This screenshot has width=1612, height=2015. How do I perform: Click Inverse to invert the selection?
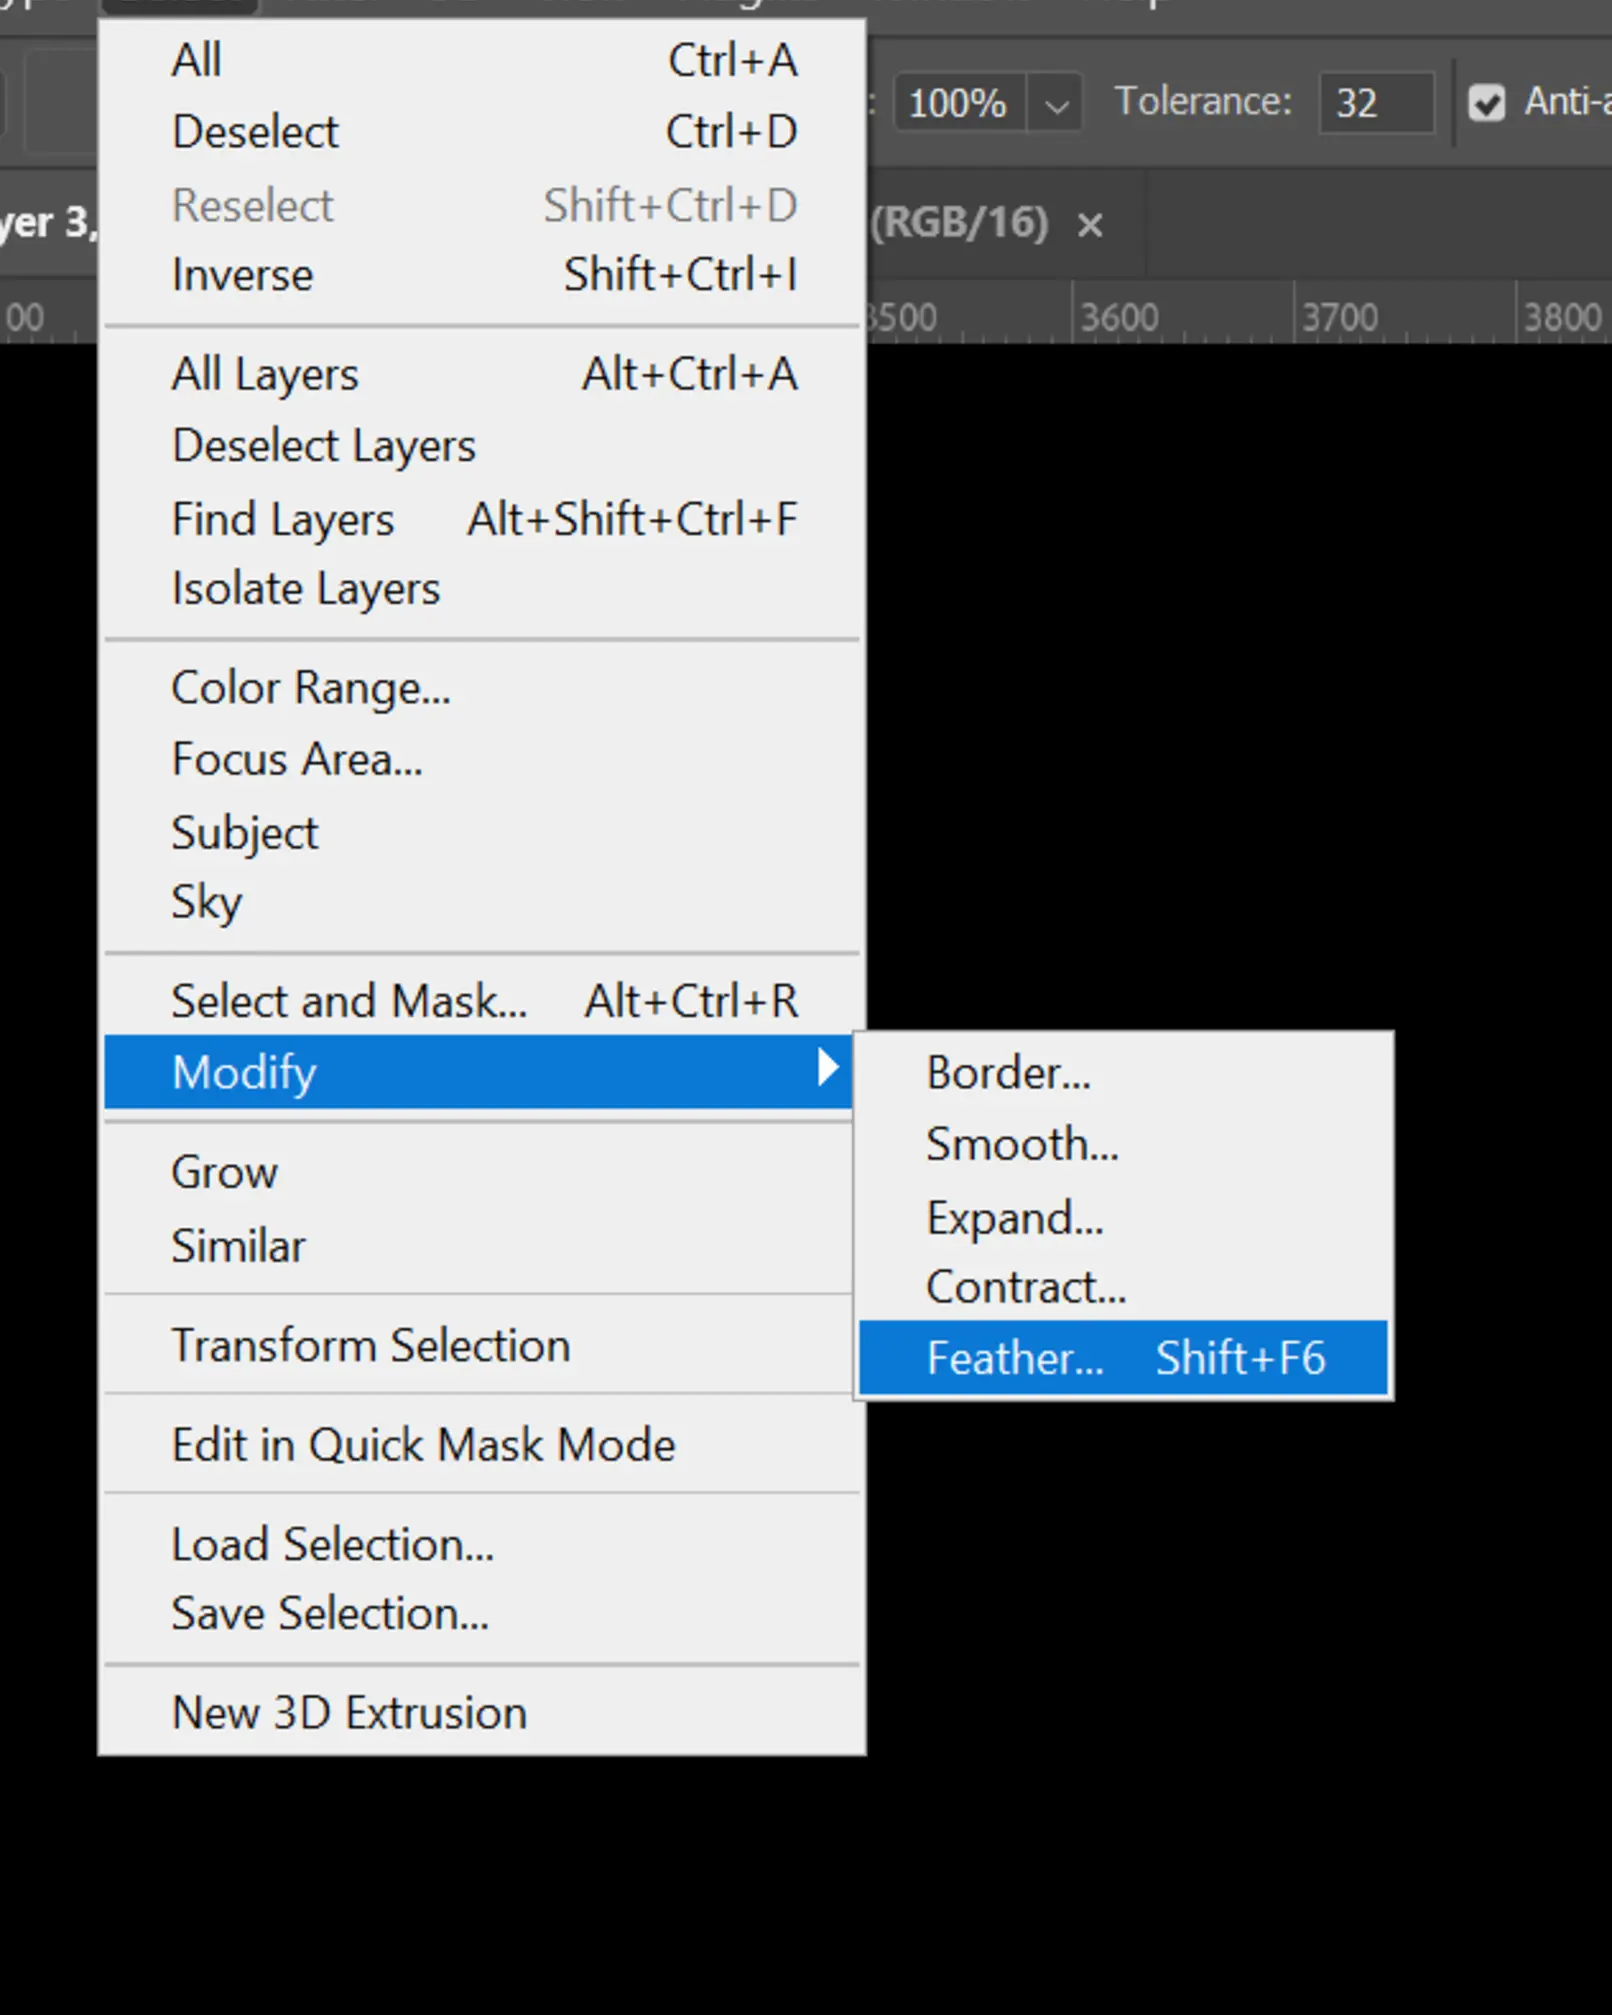point(242,274)
